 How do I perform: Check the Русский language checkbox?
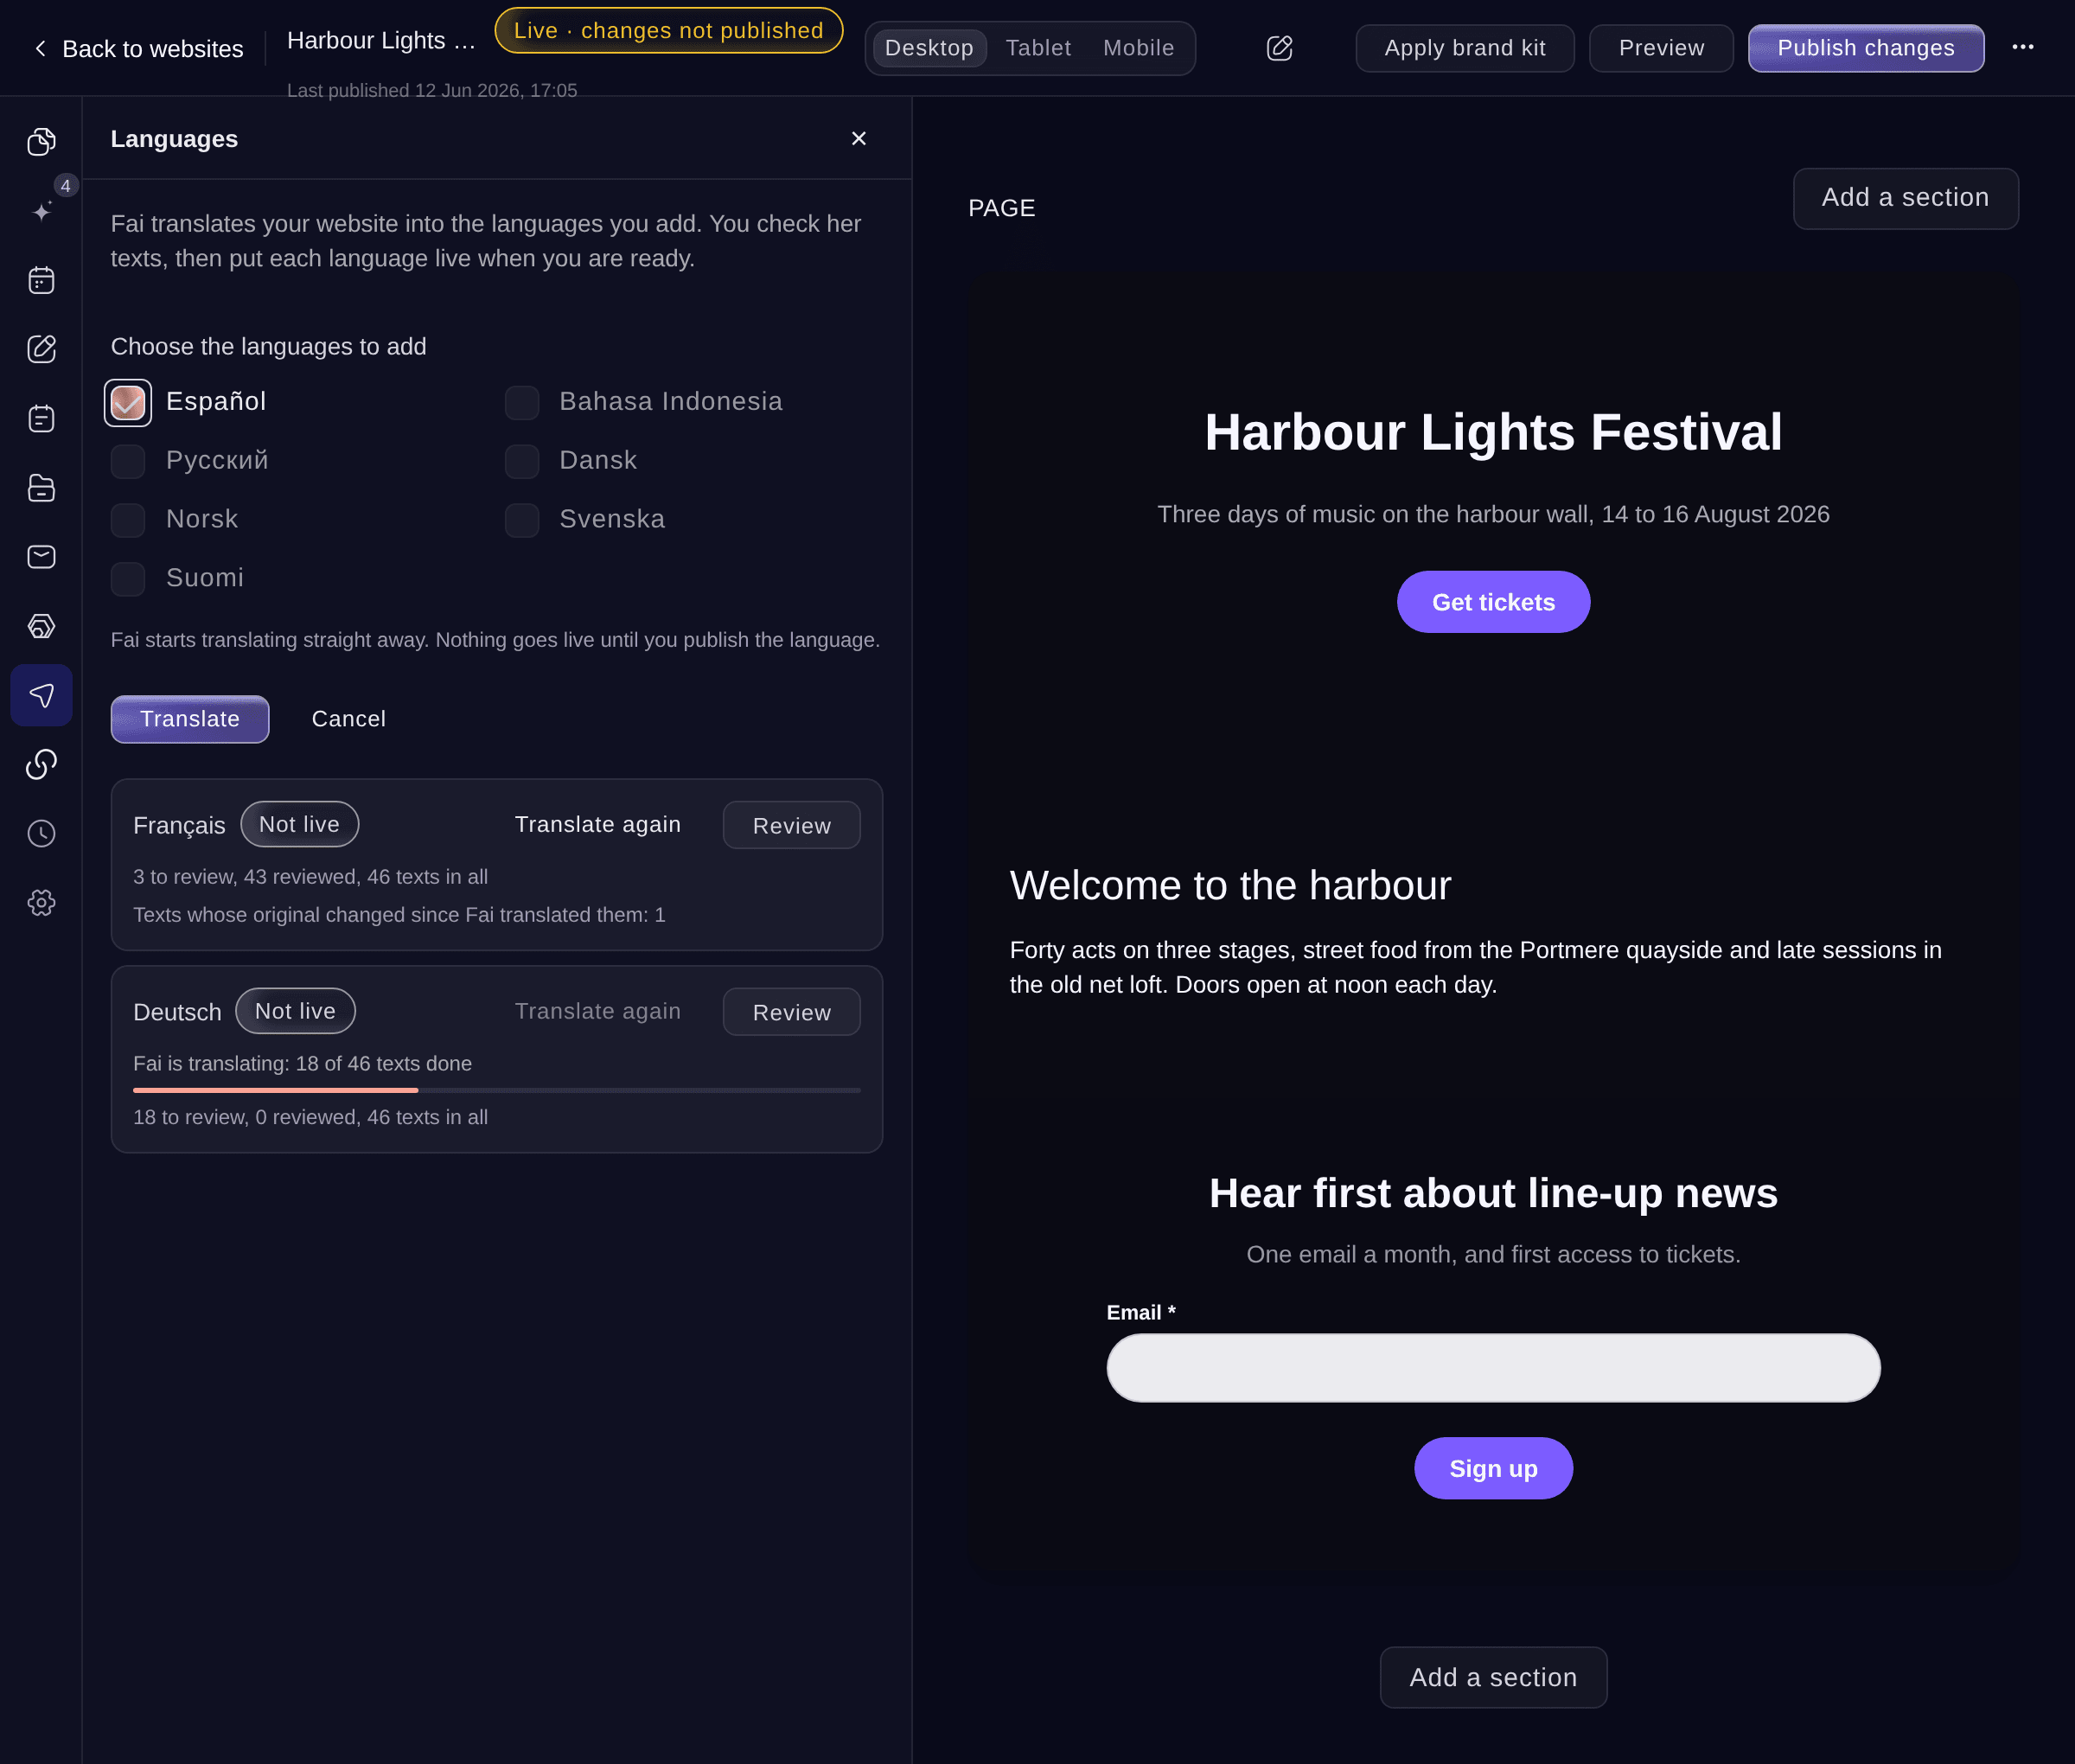128,461
